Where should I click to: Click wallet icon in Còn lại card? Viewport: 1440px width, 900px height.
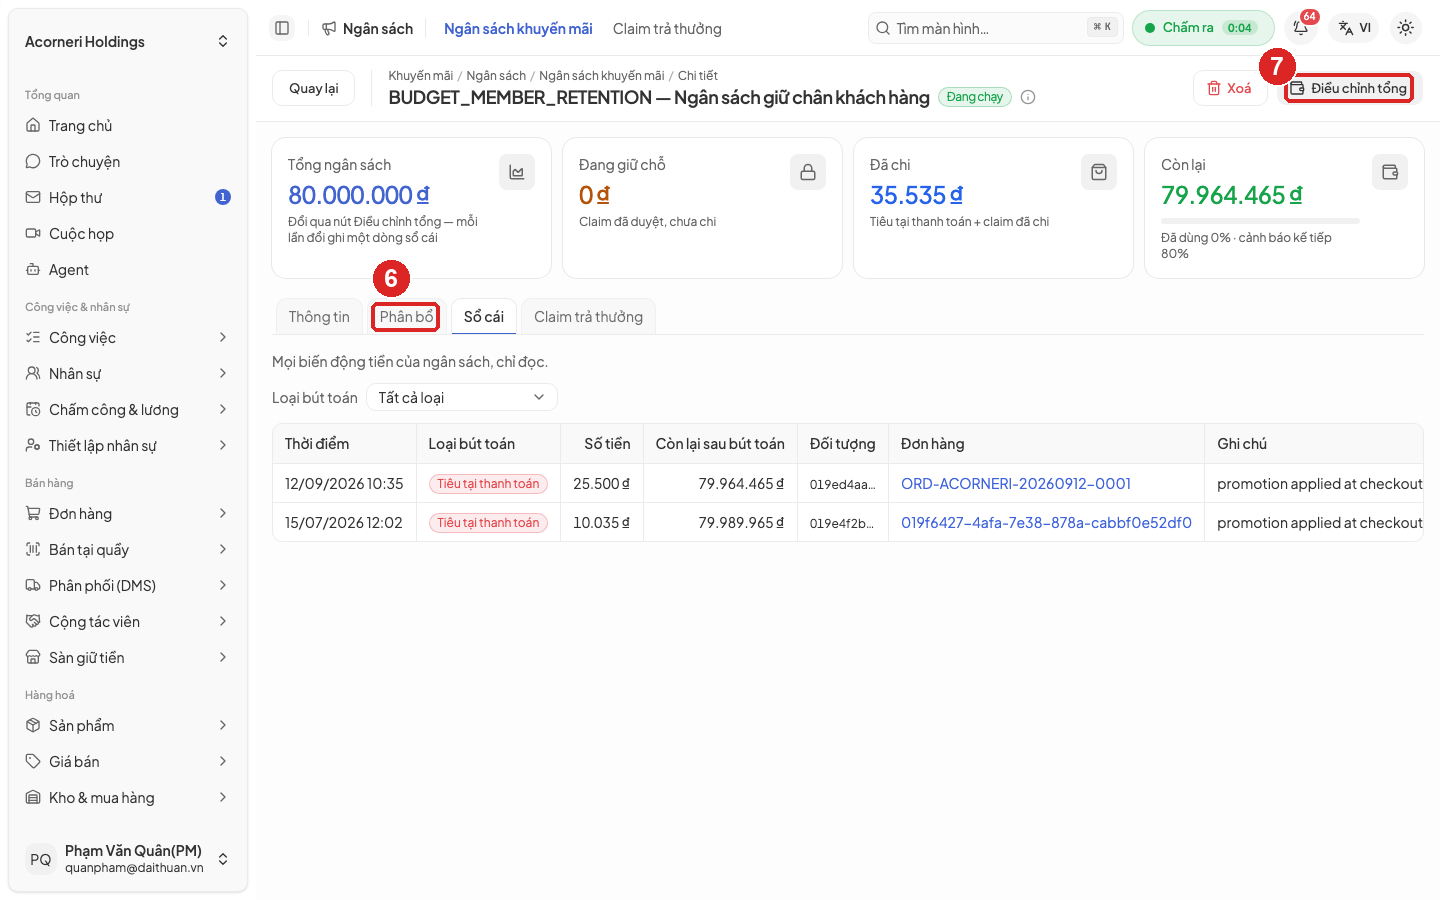1390,172
